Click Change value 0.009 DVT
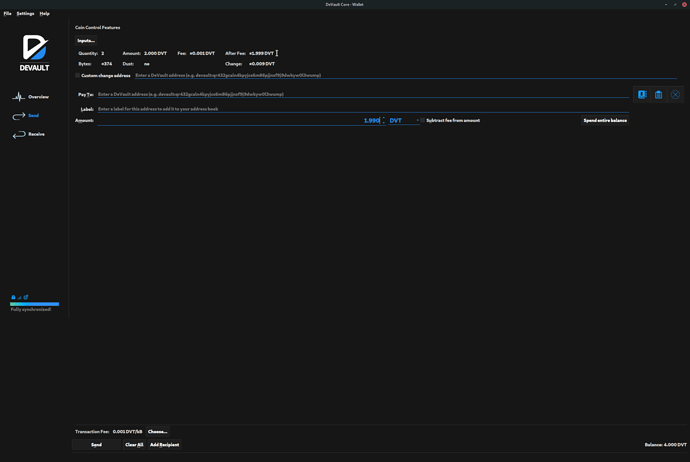This screenshot has height=462, width=690. tap(262, 64)
